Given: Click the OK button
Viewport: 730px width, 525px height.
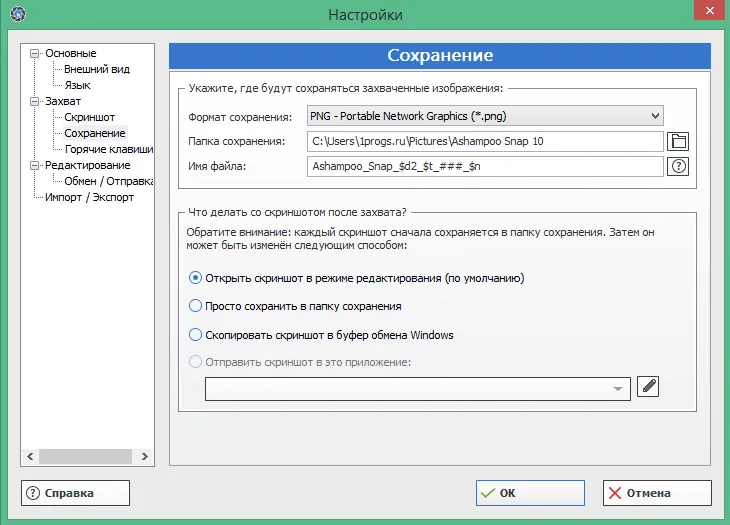Looking at the screenshot, I should (530, 493).
